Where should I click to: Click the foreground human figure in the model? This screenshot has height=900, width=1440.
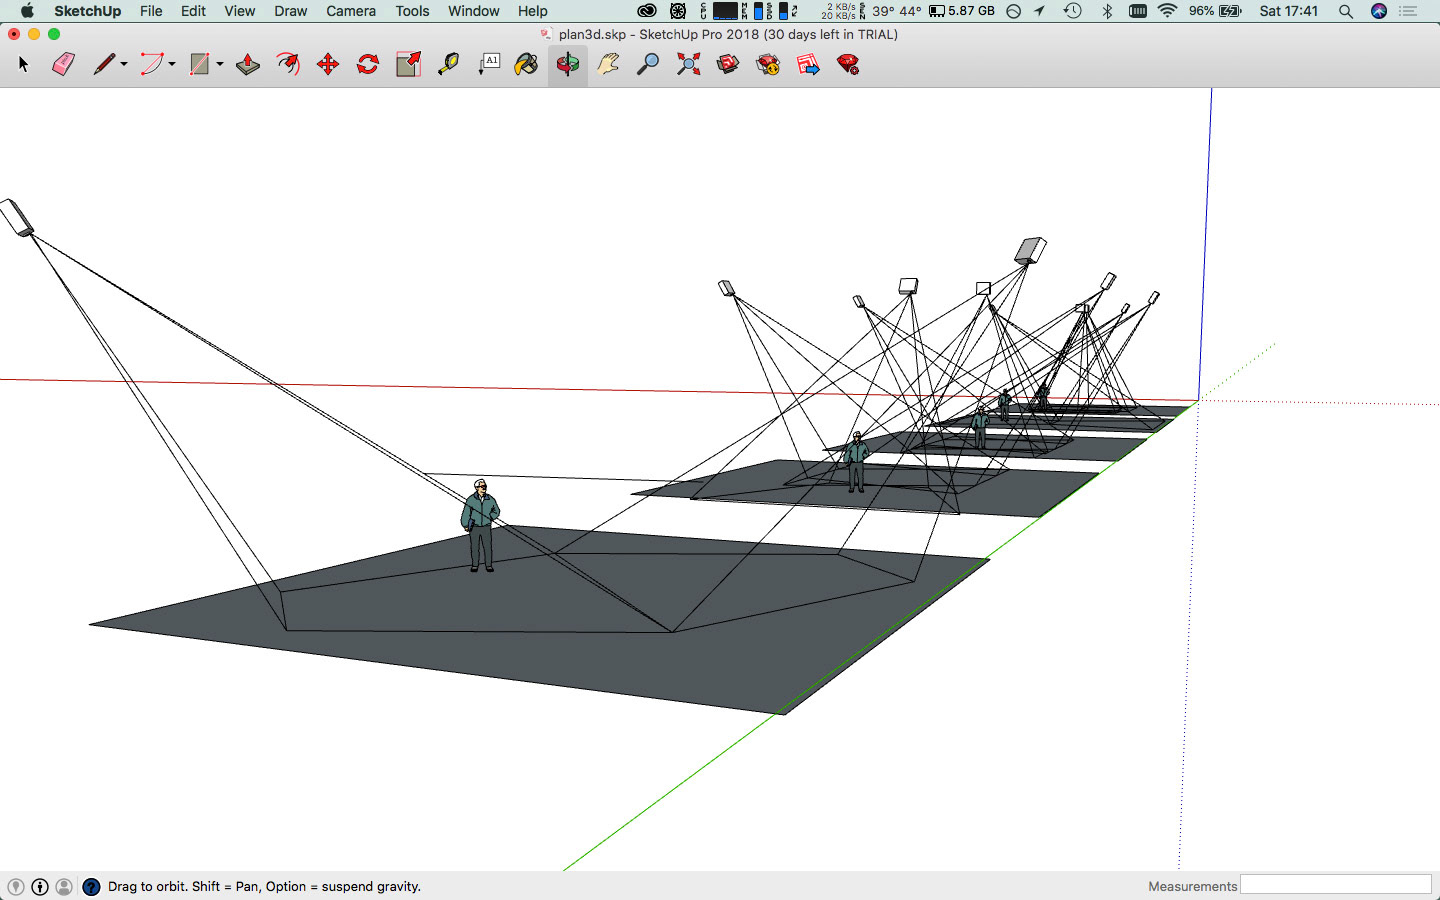(480, 525)
